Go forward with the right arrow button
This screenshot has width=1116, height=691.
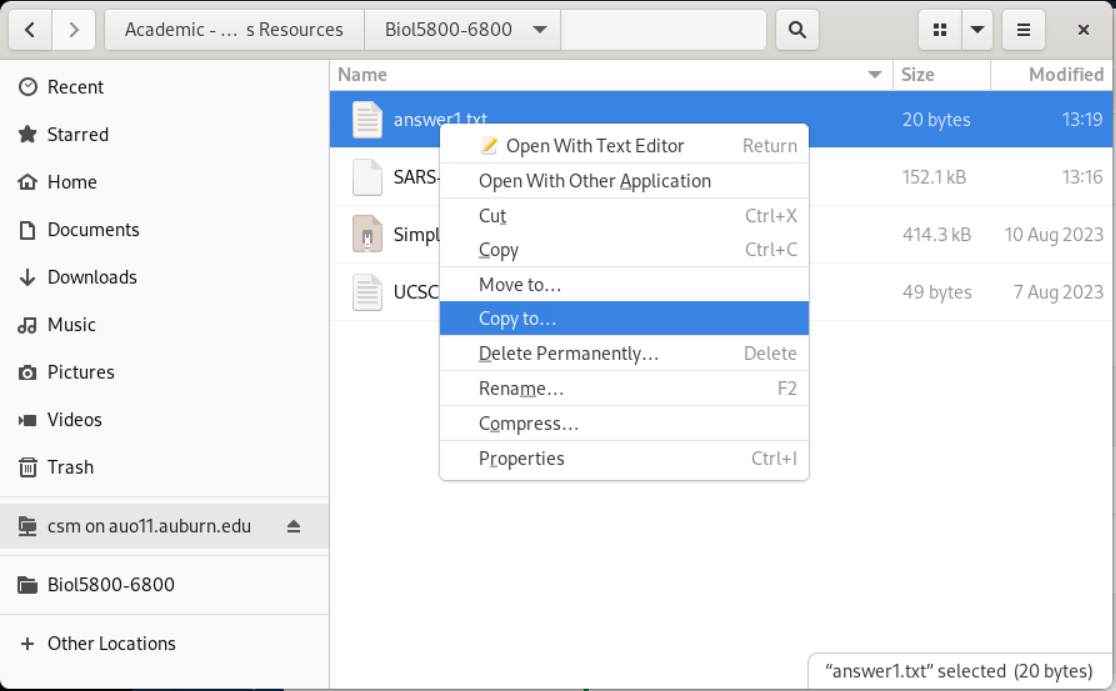pos(73,30)
